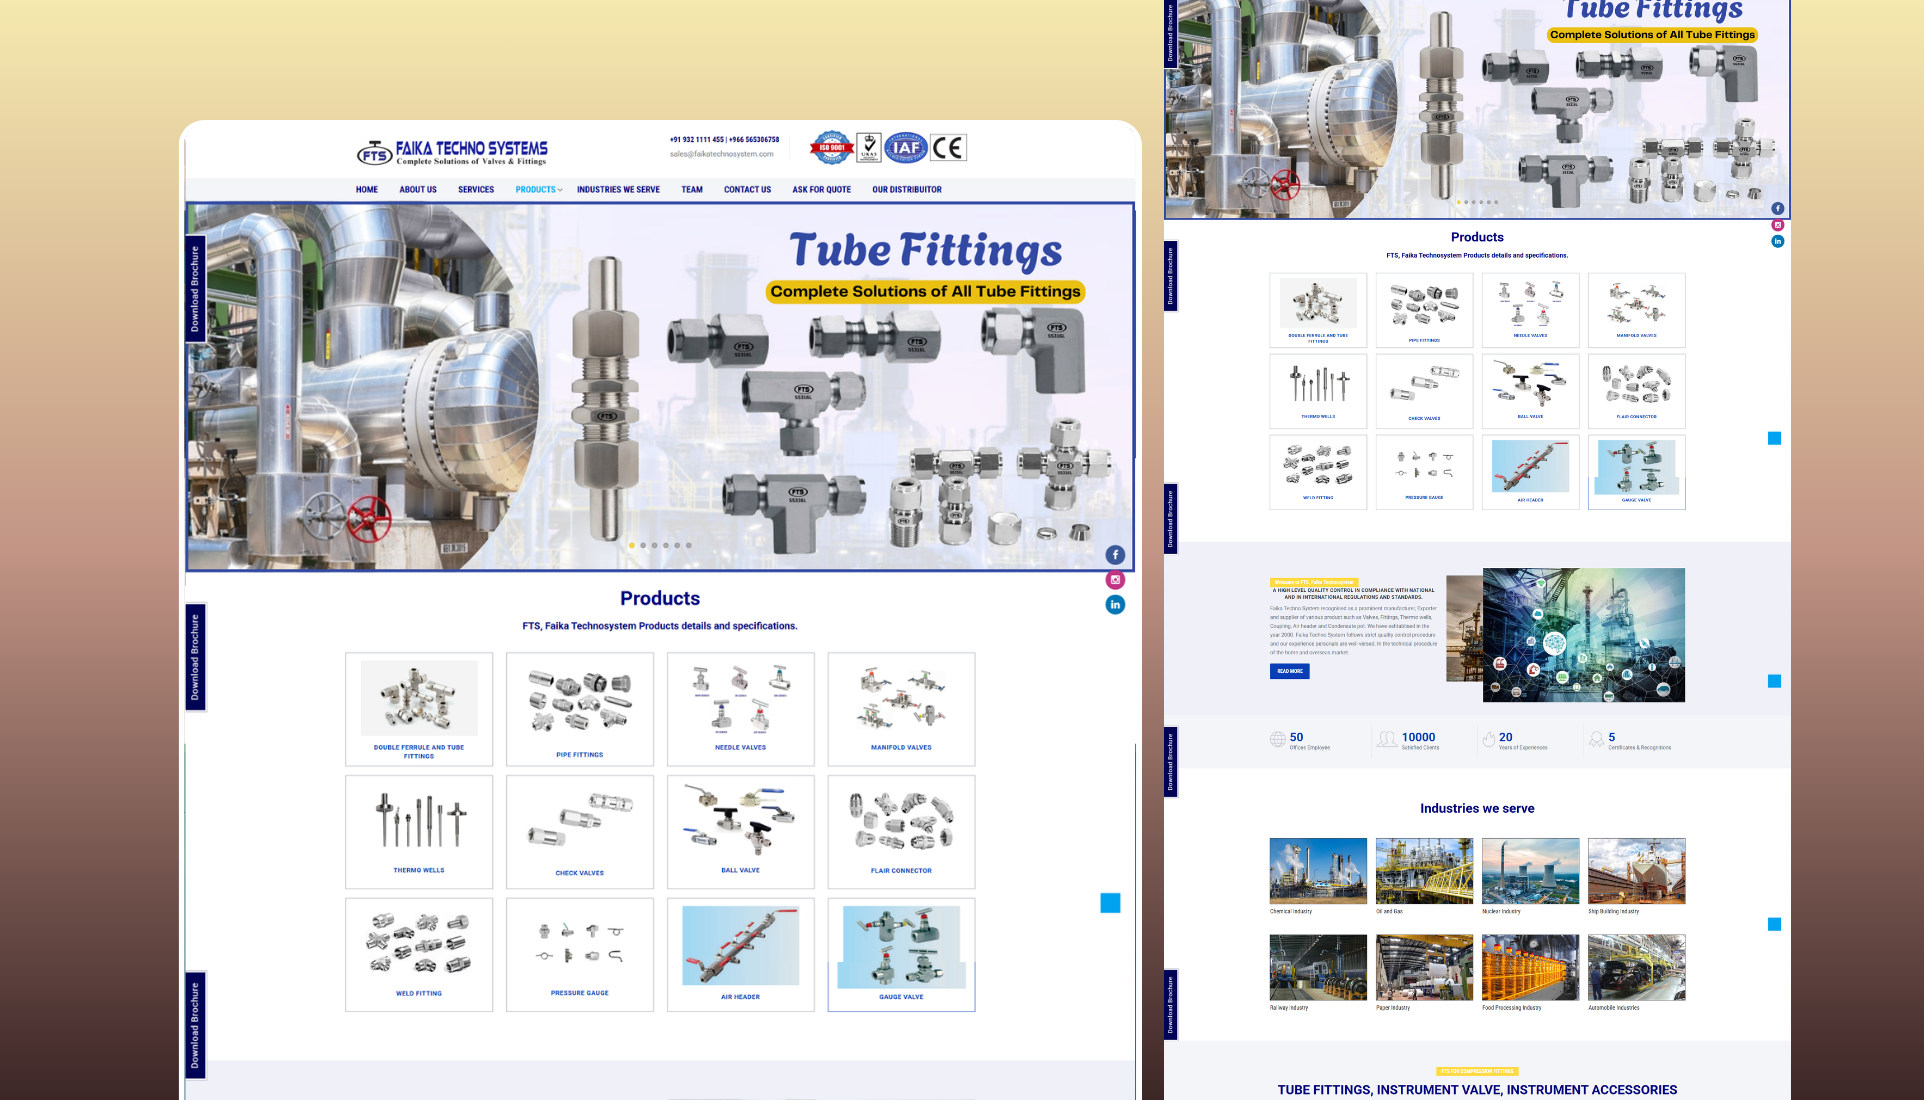Screen dimensions: 1924x1100
Task: Select the first carousel slide dot
Action: click(631, 546)
